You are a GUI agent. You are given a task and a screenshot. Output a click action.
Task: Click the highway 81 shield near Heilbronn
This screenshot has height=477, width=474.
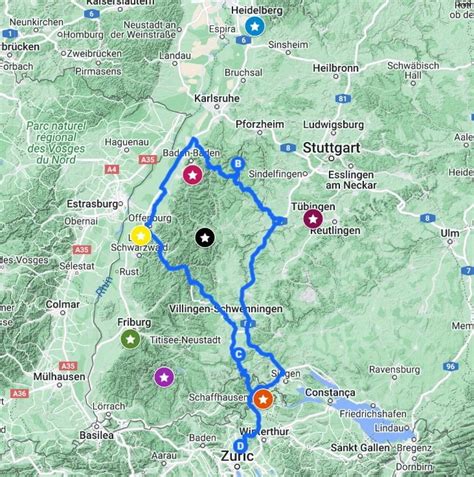[x=342, y=99]
